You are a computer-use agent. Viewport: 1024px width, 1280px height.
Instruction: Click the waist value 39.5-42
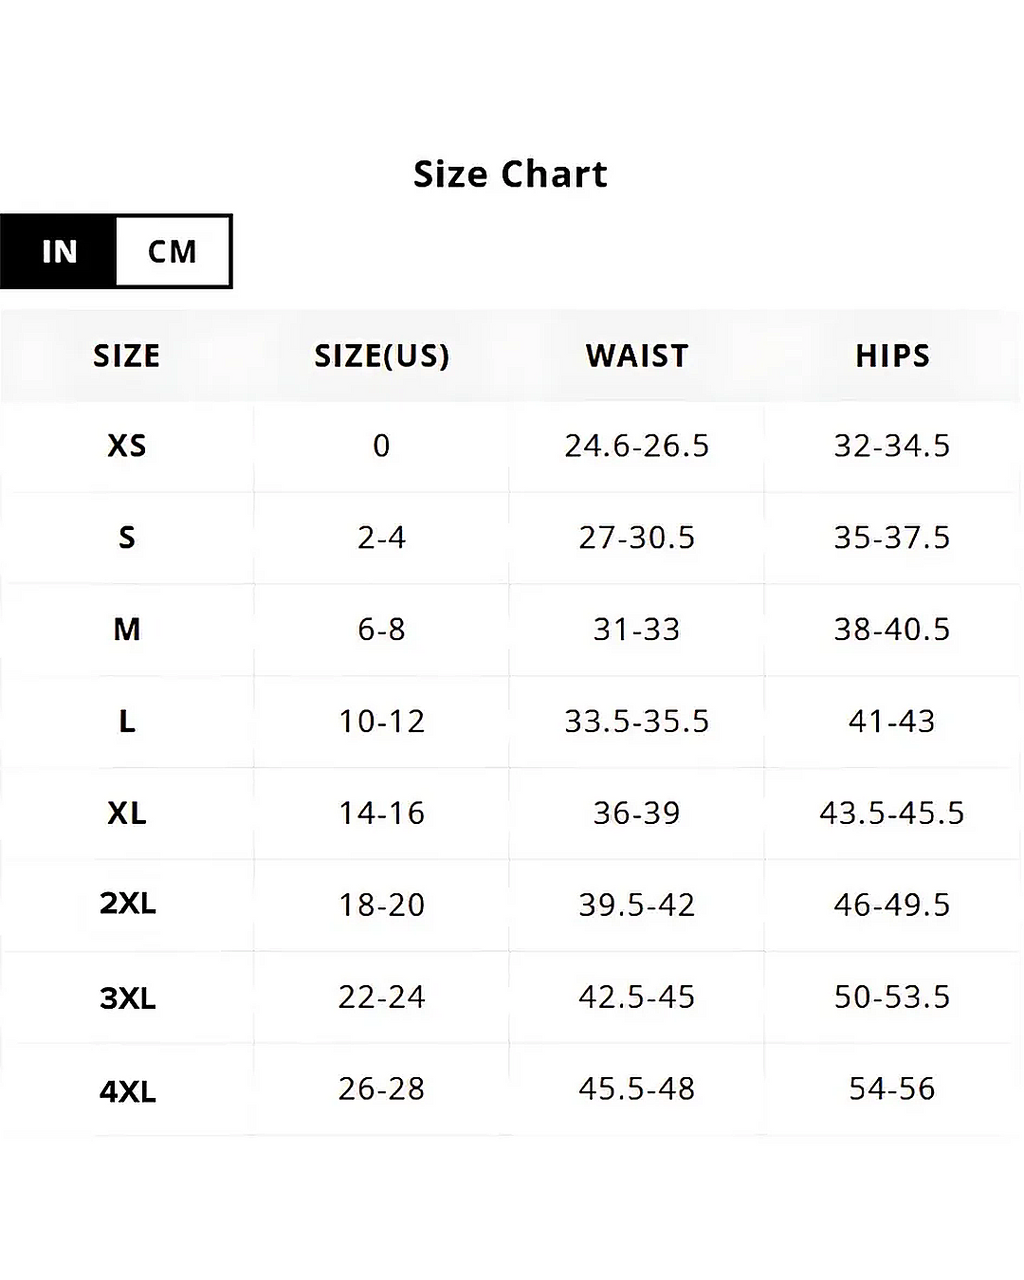point(637,905)
